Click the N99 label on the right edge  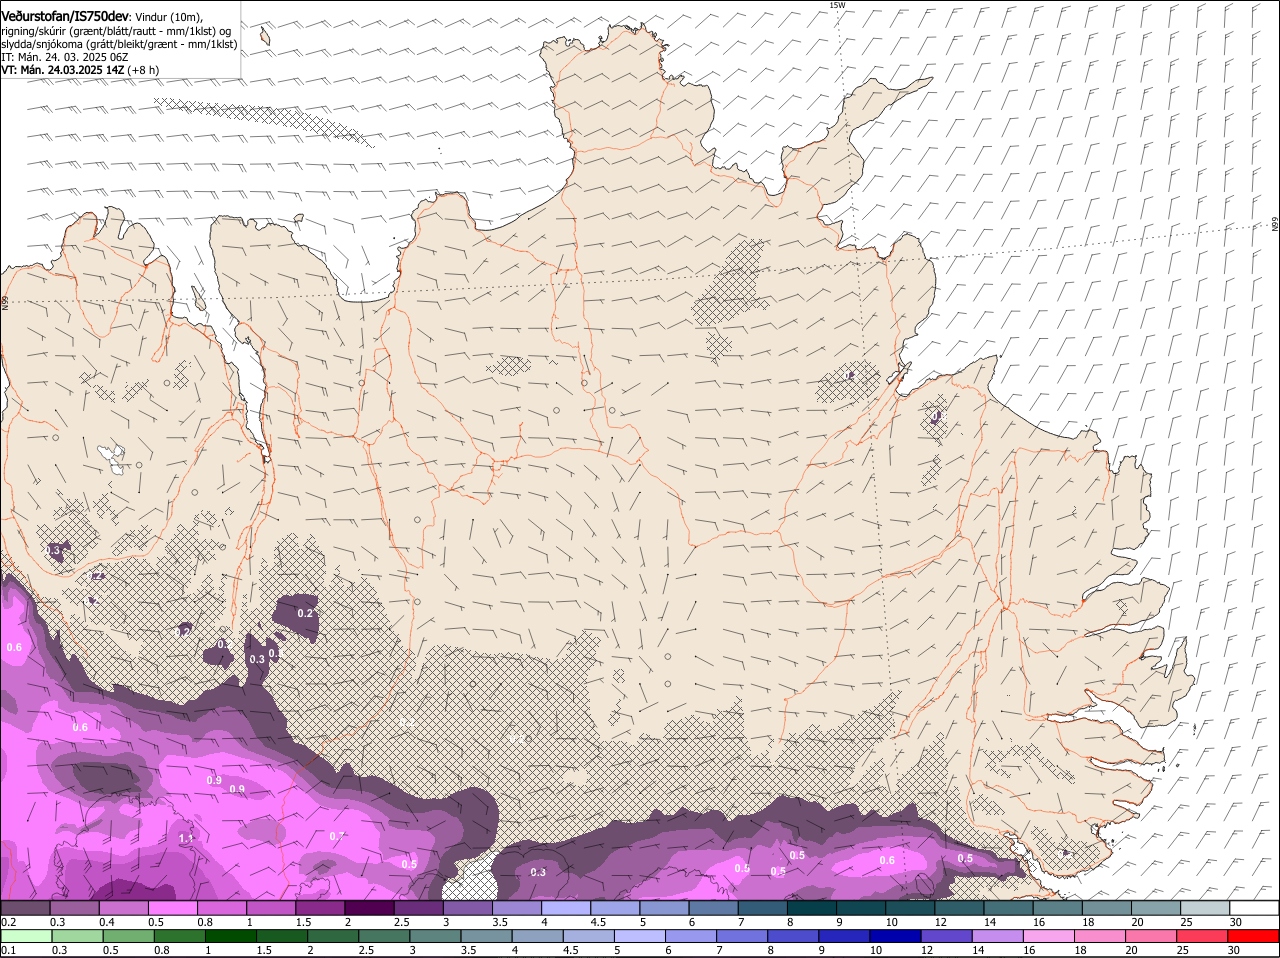(1275, 226)
